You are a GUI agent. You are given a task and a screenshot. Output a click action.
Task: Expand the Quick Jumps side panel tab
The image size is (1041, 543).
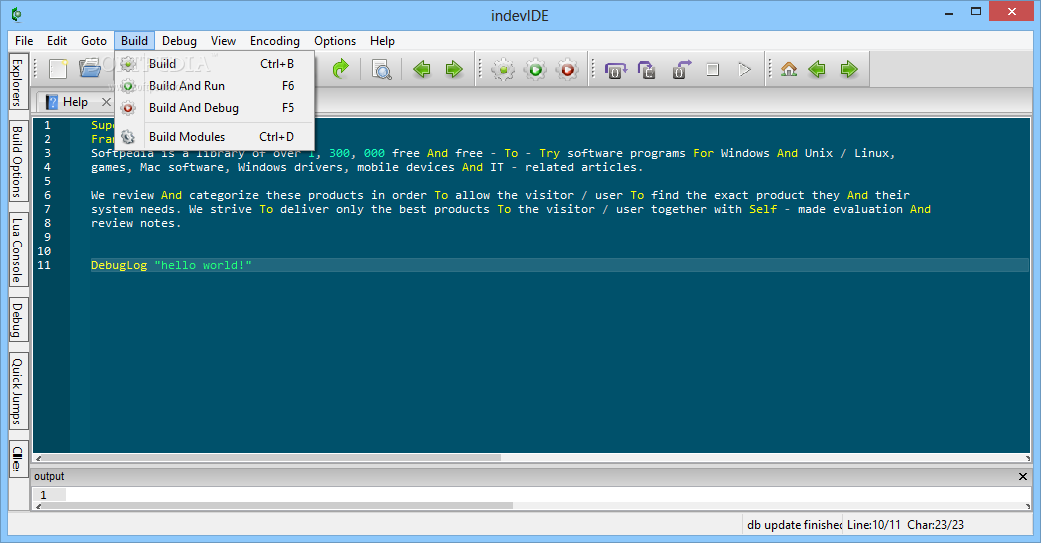[18, 391]
